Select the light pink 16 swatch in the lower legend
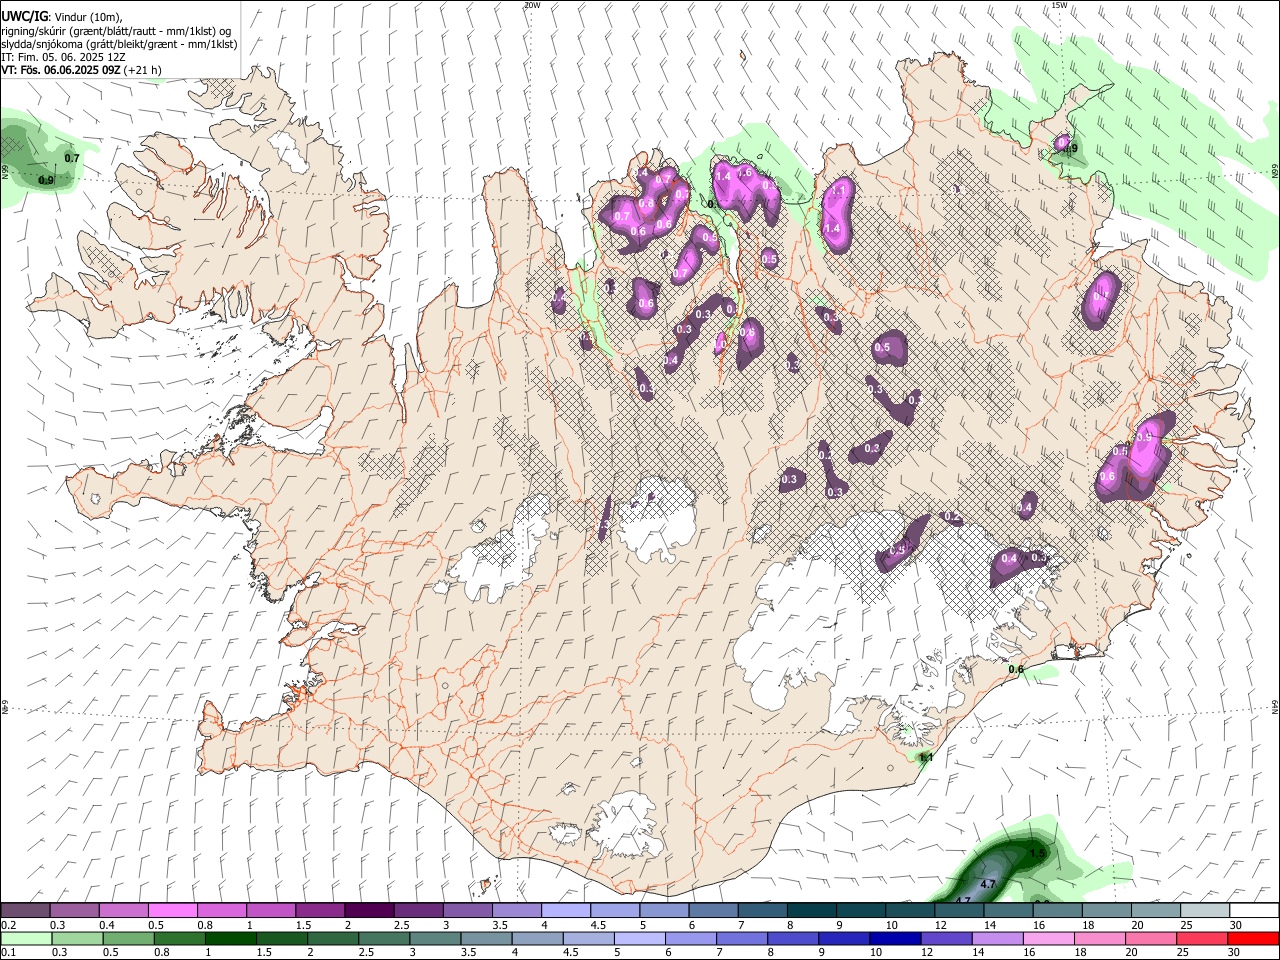The height and width of the screenshot is (960, 1280). tap(1048, 938)
